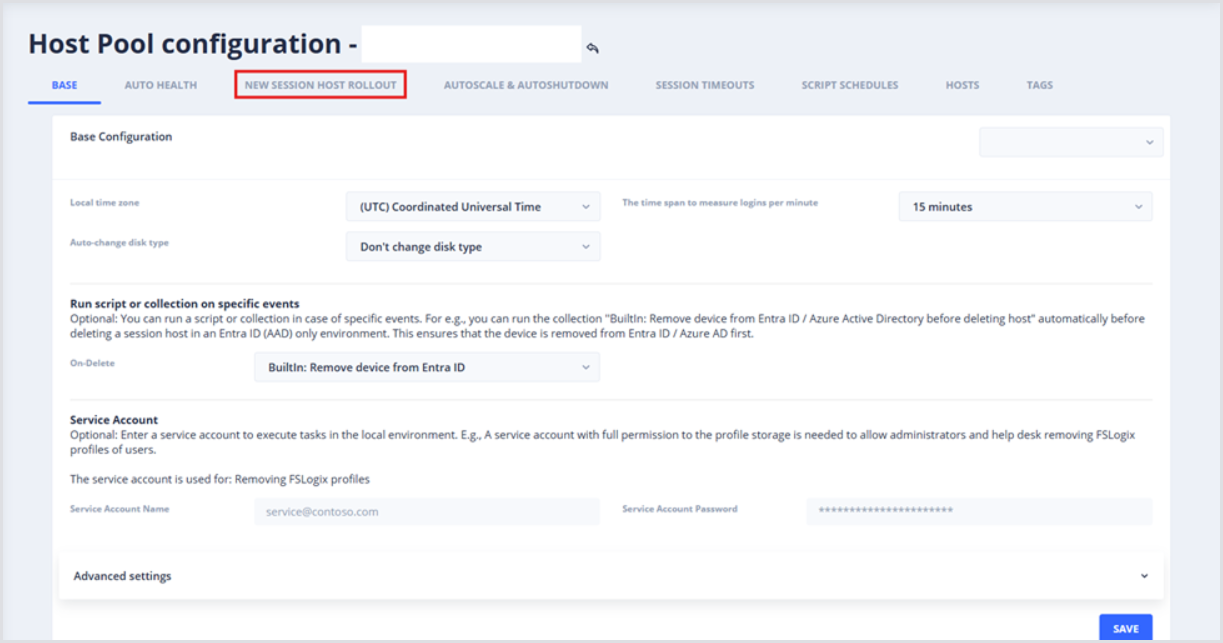Click the Base Configuration section heading
This screenshot has width=1223, height=643.
121,137
